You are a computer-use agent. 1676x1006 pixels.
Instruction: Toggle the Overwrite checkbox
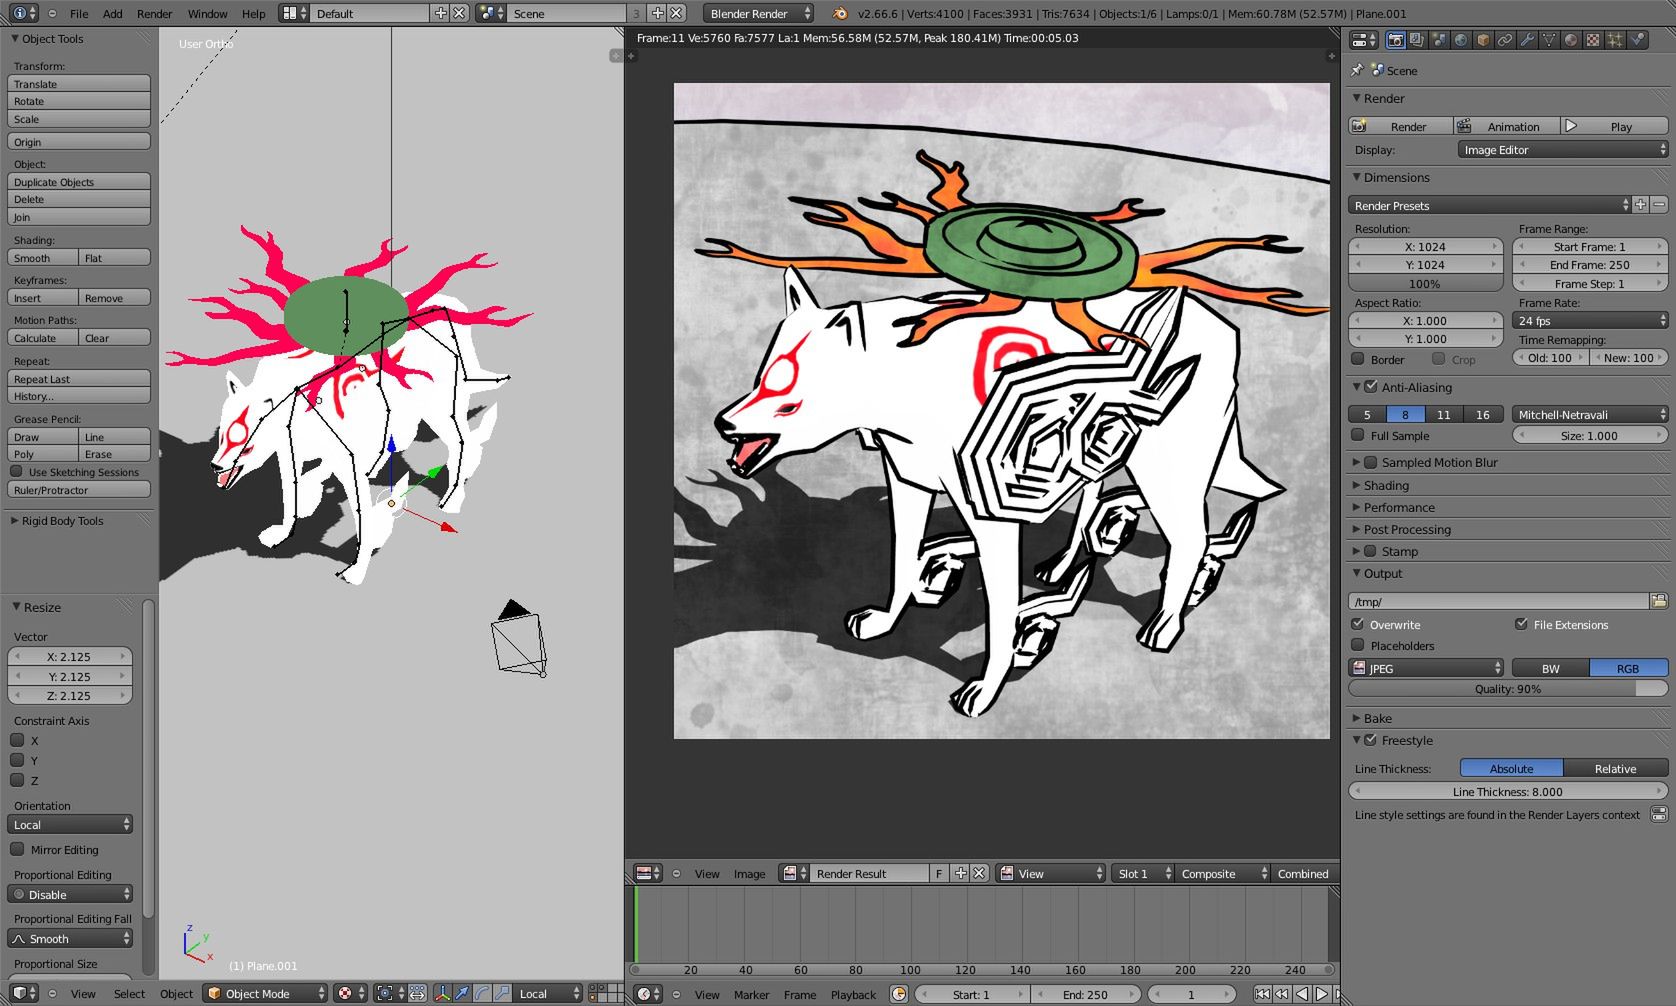(x=1358, y=624)
